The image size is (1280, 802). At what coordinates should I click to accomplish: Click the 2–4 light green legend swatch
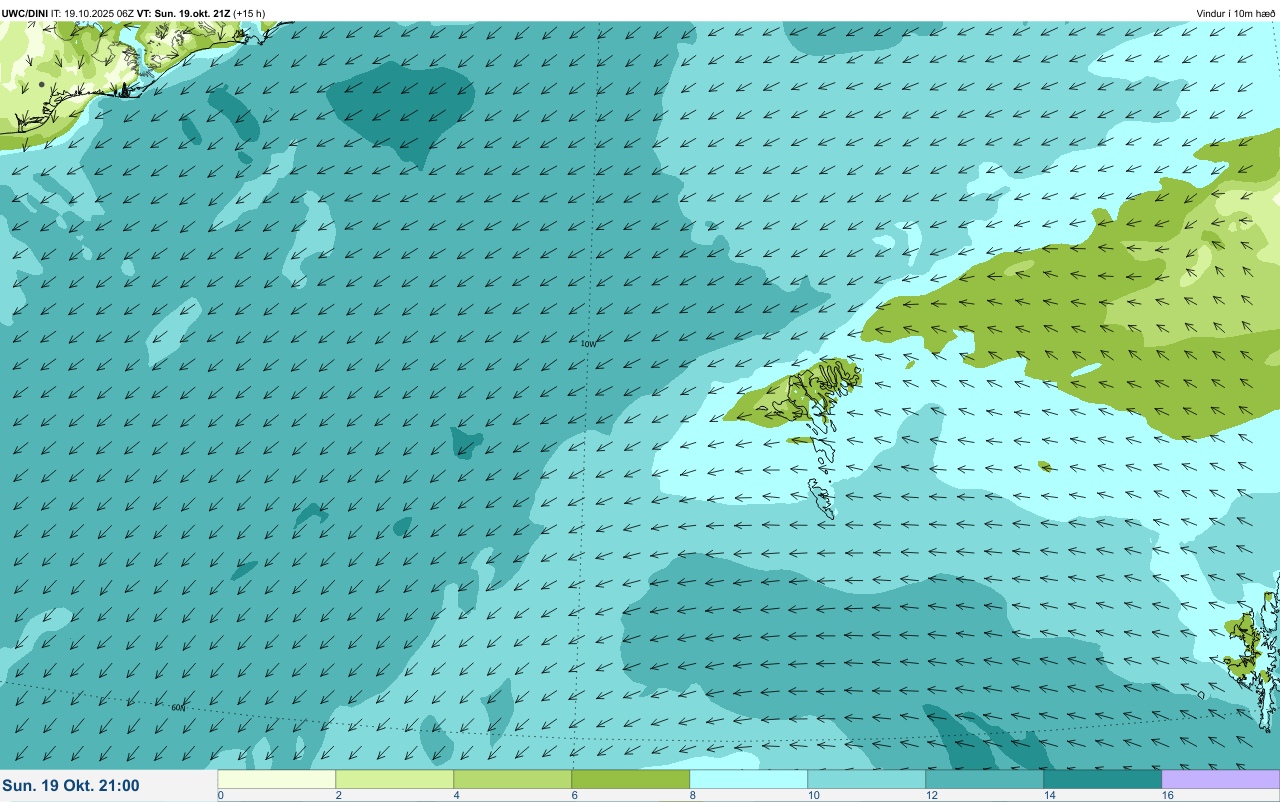pos(395,779)
